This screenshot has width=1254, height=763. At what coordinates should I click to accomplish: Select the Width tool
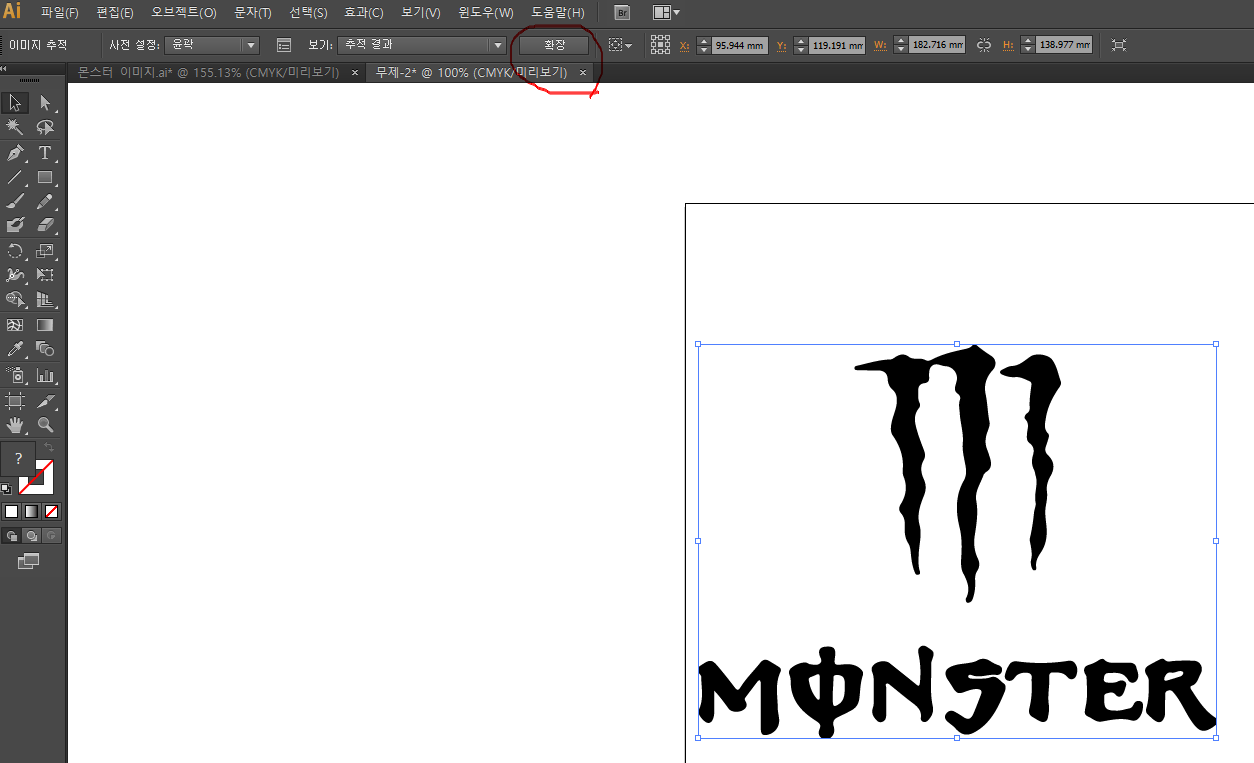15,275
